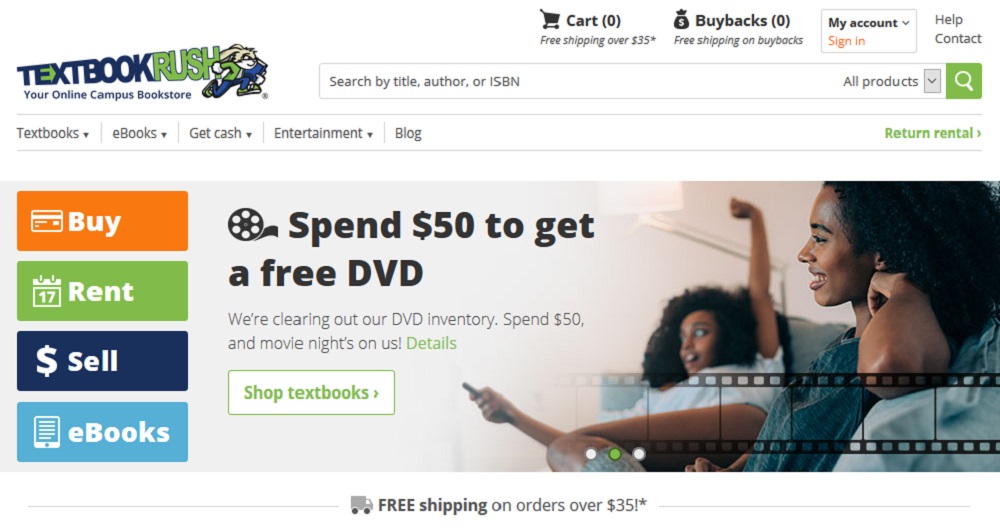The height and width of the screenshot is (528, 1000).
Task: Go to the Blog menu item
Action: (408, 133)
